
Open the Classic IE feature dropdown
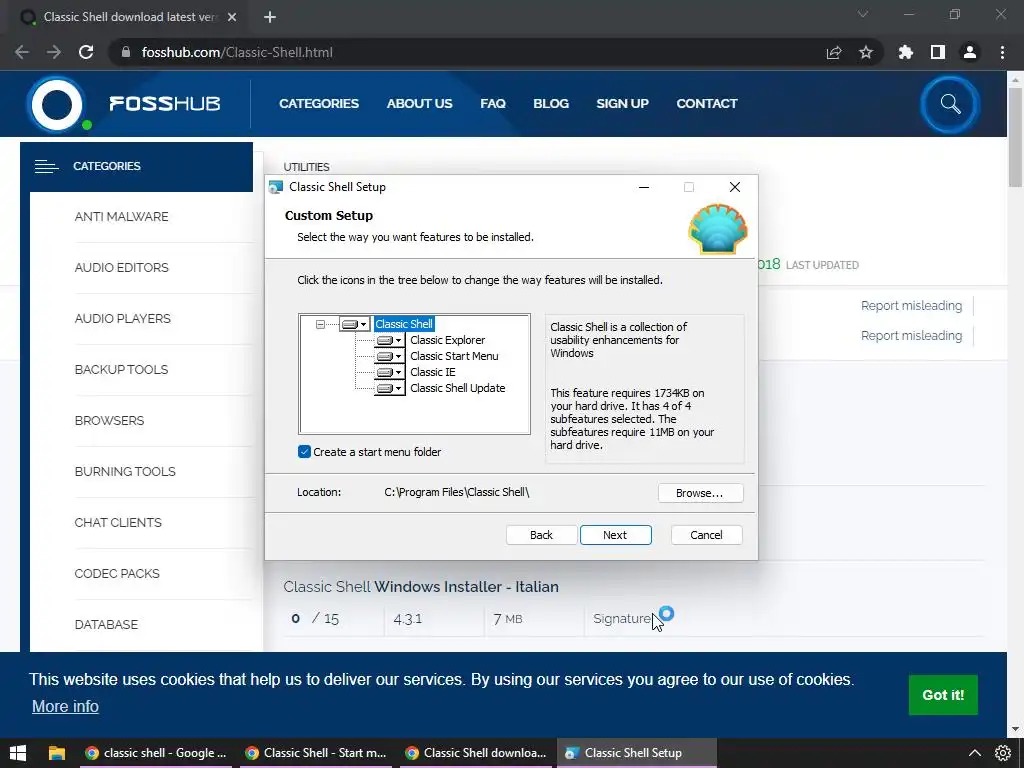pyautogui.click(x=389, y=372)
